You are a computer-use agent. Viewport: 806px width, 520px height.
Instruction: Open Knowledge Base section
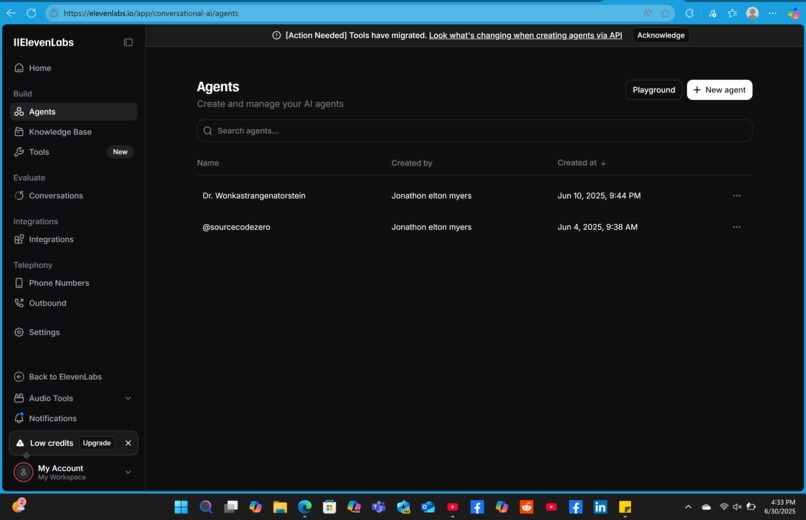[x=60, y=132]
